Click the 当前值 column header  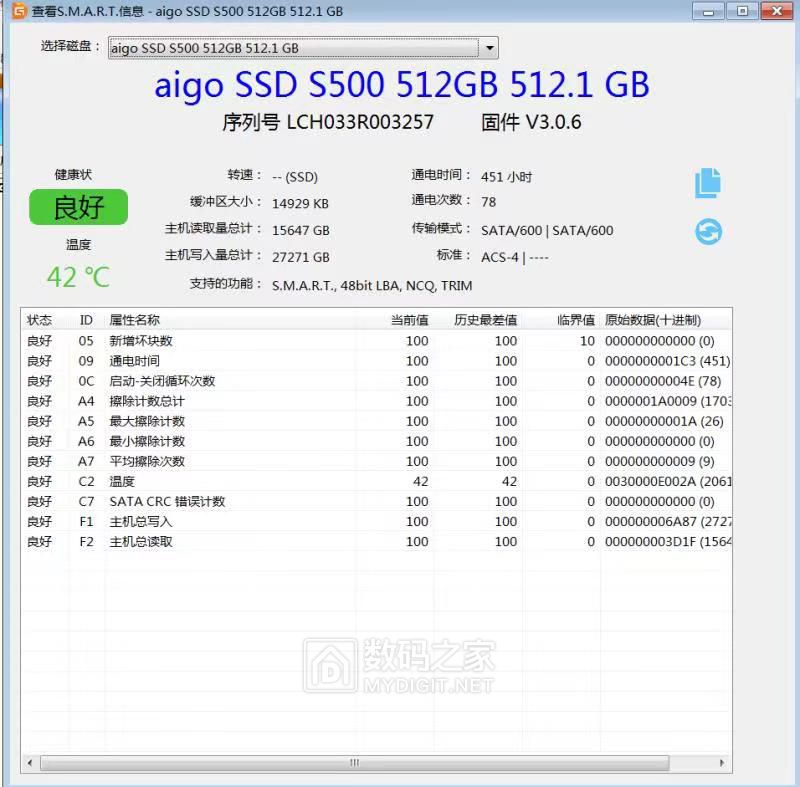click(x=410, y=320)
